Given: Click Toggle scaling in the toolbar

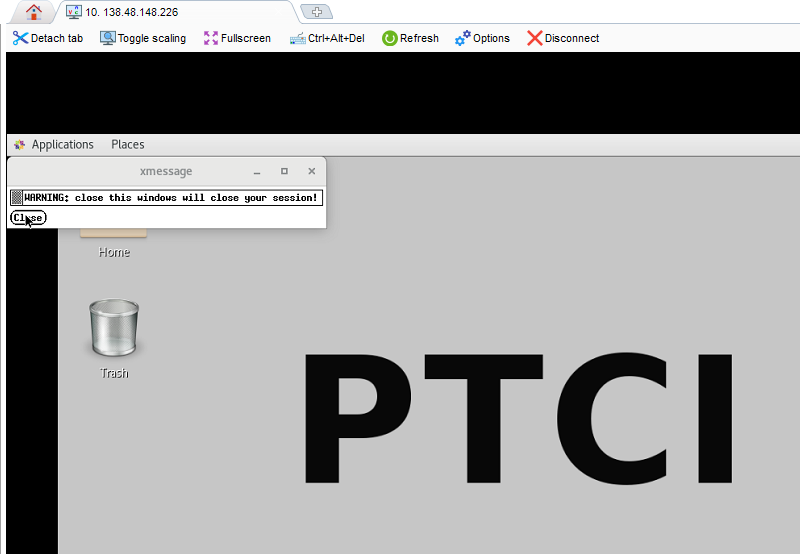Looking at the screenshot, I should (143, 38).
